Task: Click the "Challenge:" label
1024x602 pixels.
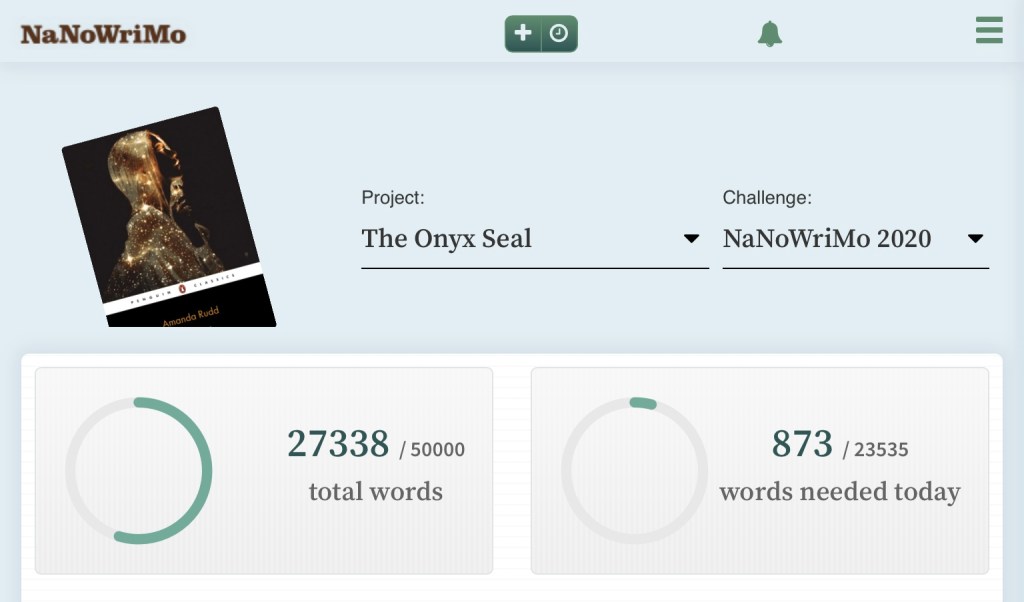Action: pos(767,198)
